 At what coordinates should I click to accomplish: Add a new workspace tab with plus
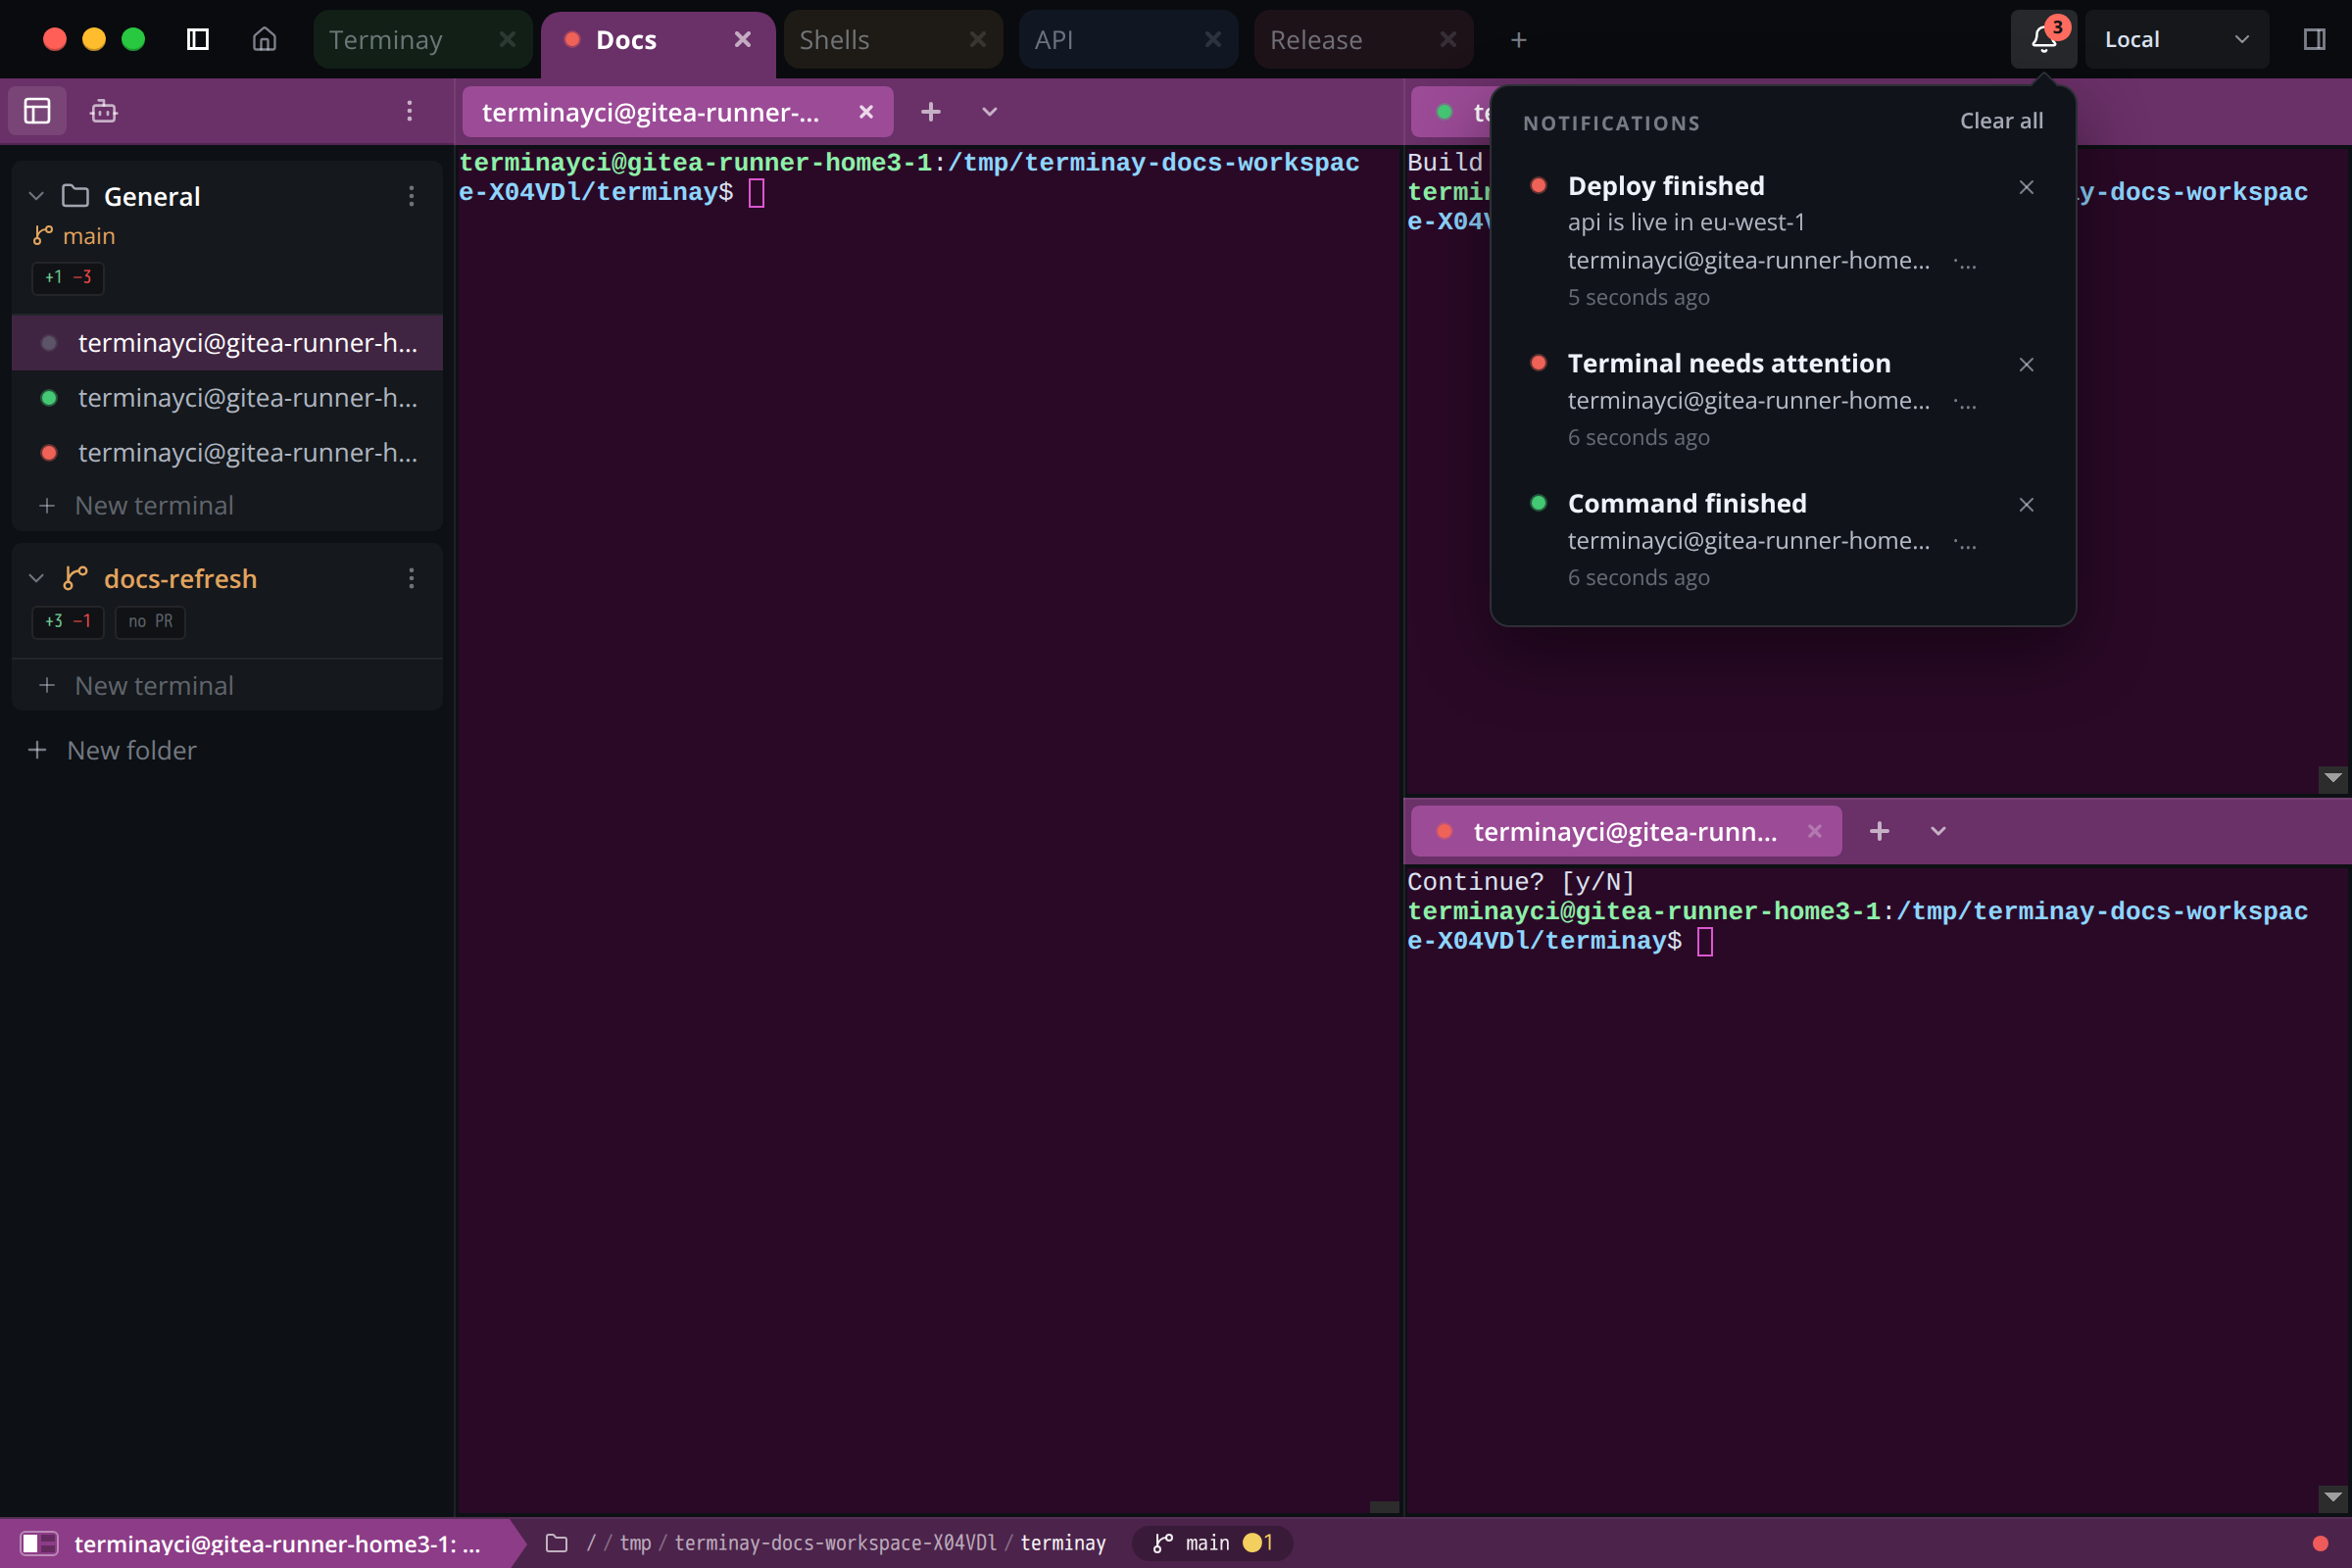tap(1518, 39)
